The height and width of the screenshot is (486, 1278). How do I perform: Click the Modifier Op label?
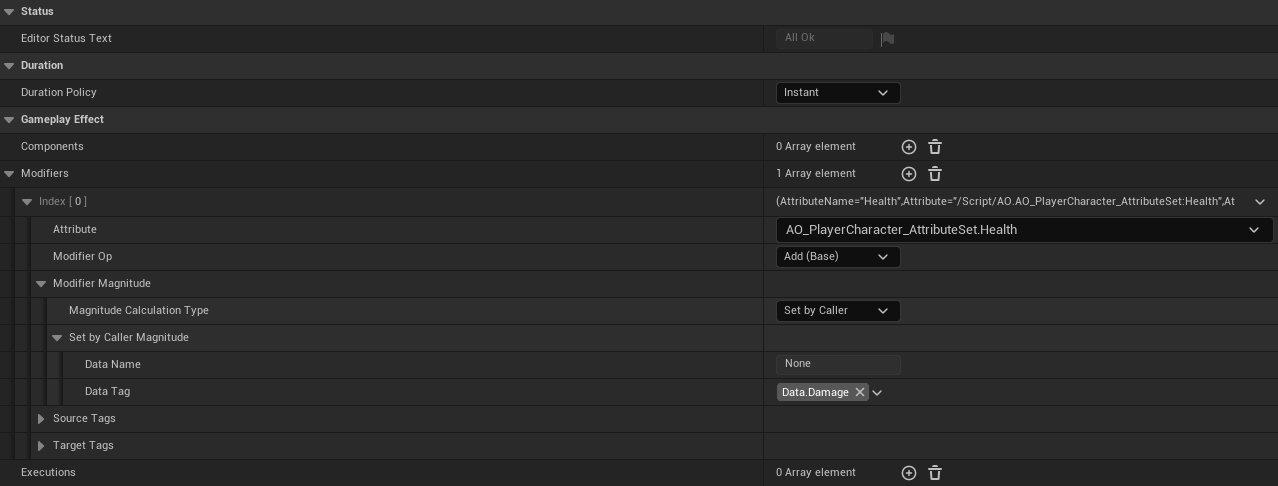click(82, 256)
